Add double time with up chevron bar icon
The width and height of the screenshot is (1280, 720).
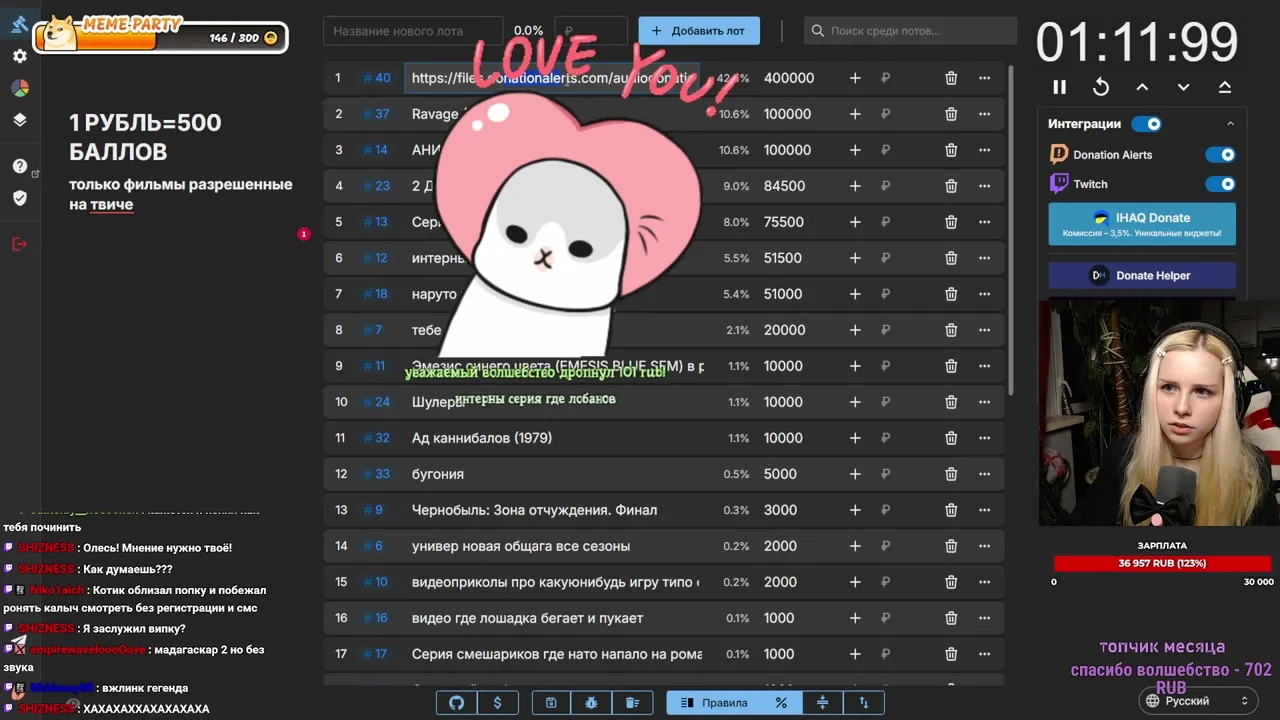click(x=1224, y=87)
